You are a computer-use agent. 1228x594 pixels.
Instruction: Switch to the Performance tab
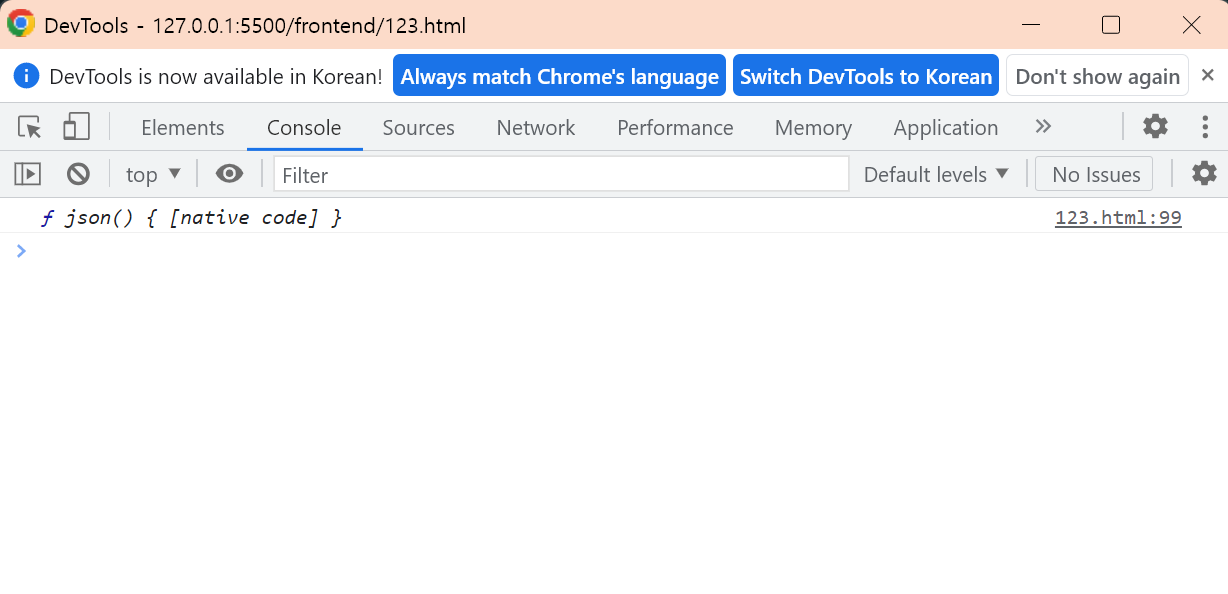675,127
